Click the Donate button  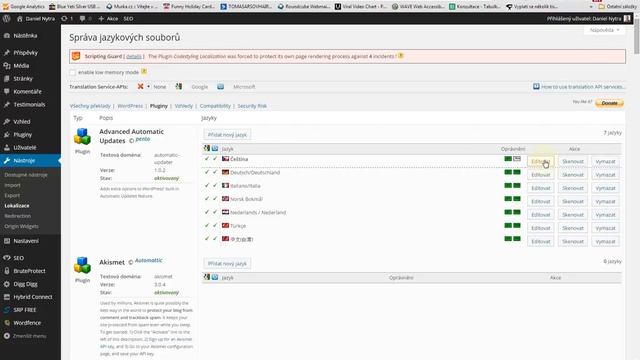609,103
